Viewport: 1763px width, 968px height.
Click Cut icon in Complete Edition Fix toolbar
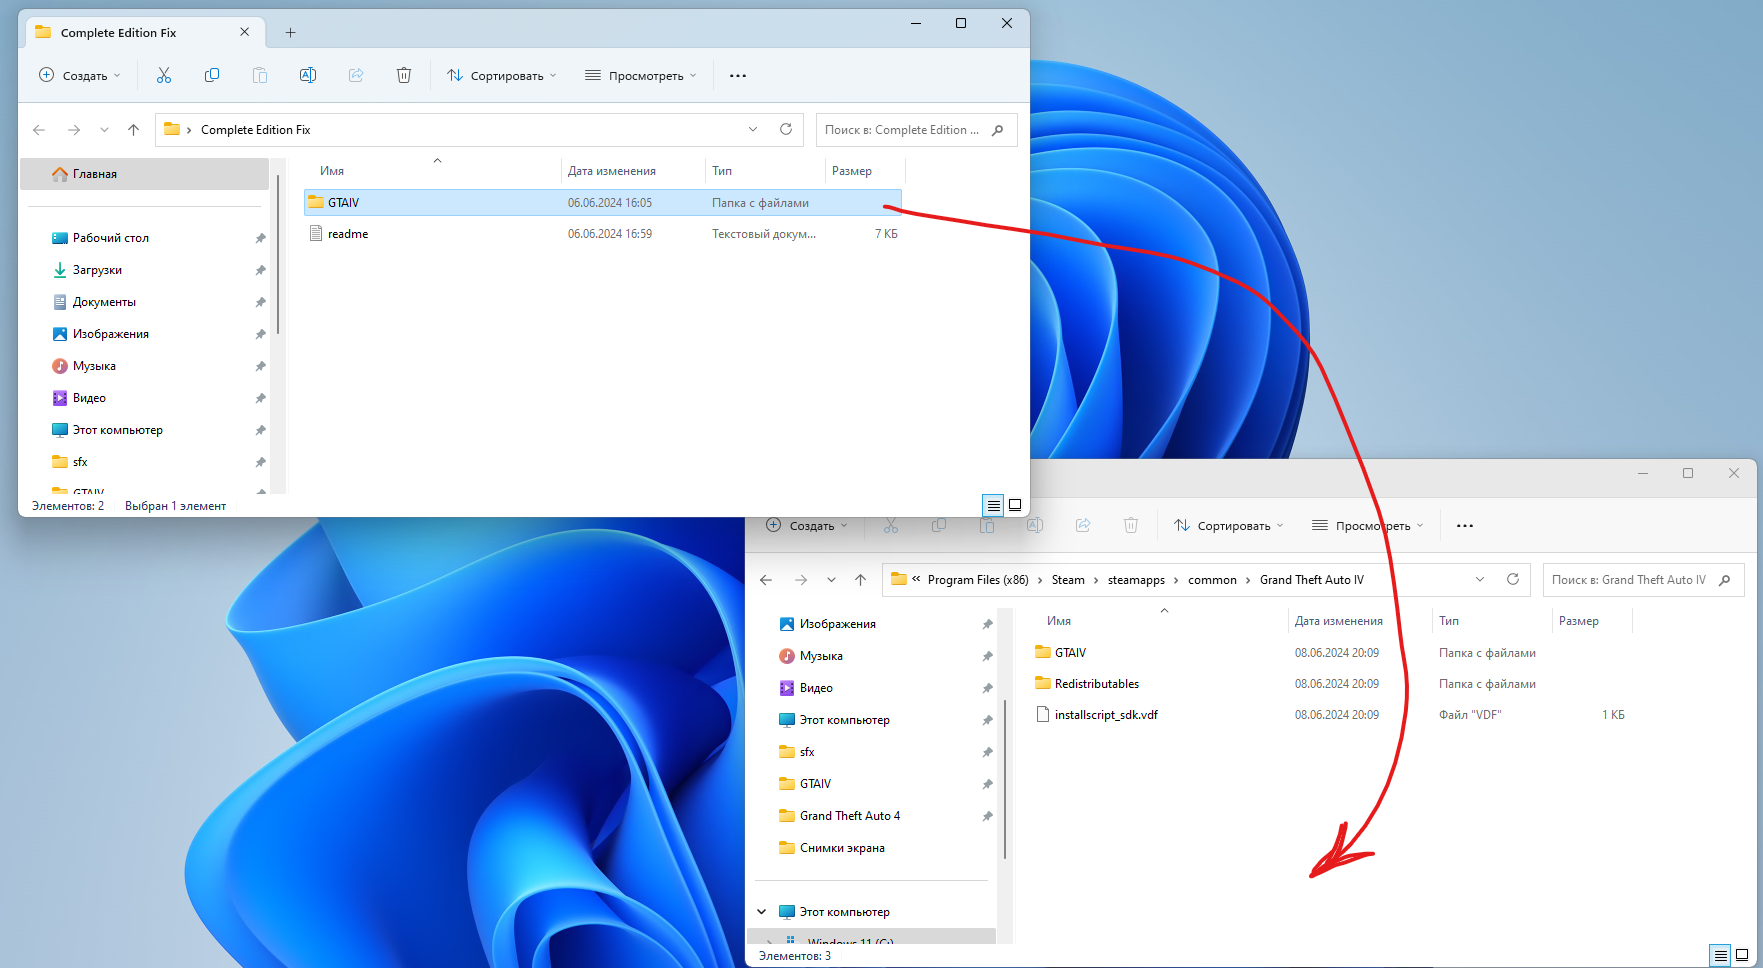164,75
